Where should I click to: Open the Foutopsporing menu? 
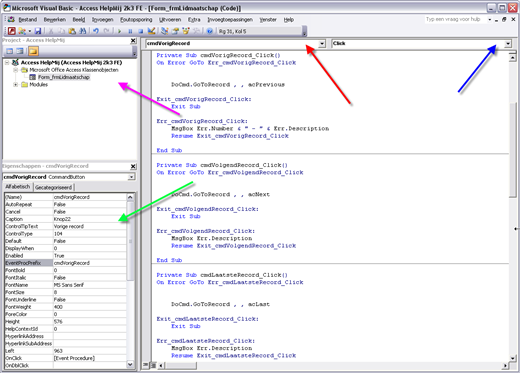(x=136, y=19)
